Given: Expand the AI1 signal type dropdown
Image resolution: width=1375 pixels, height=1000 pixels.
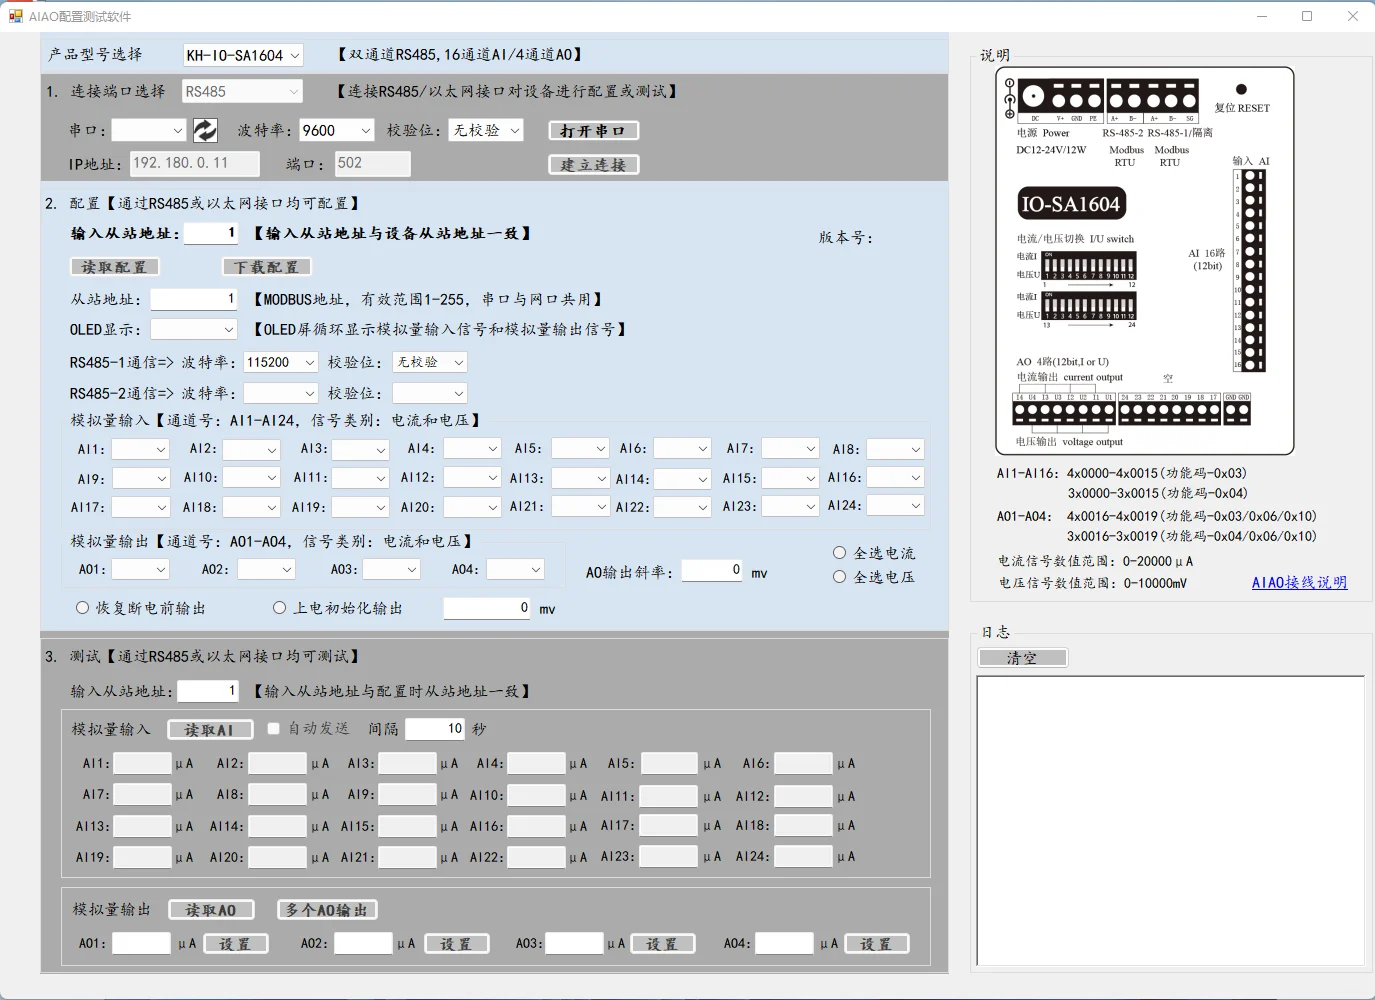Looking at the screenshot, I should (140, 449).
